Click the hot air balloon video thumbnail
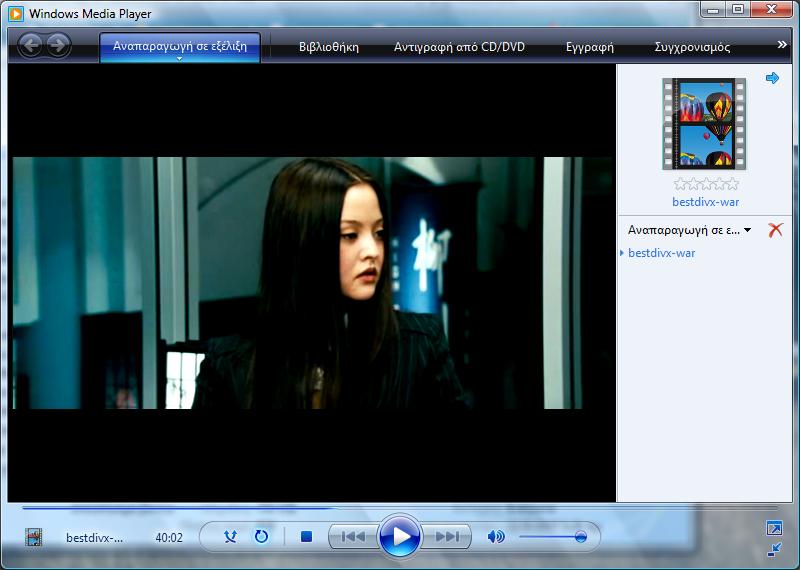 click(x=704, y=124)
